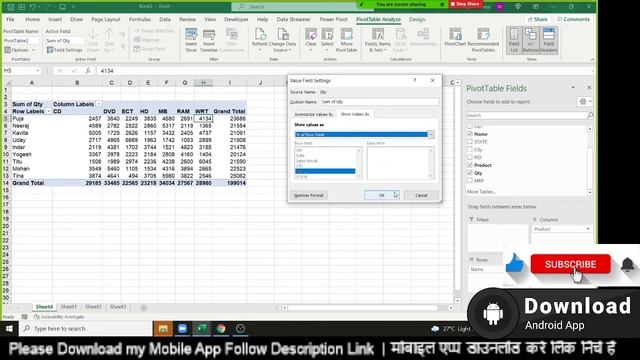Click the Share button
640x360 pixels.
pyautogui.click(x=538, y=19)
